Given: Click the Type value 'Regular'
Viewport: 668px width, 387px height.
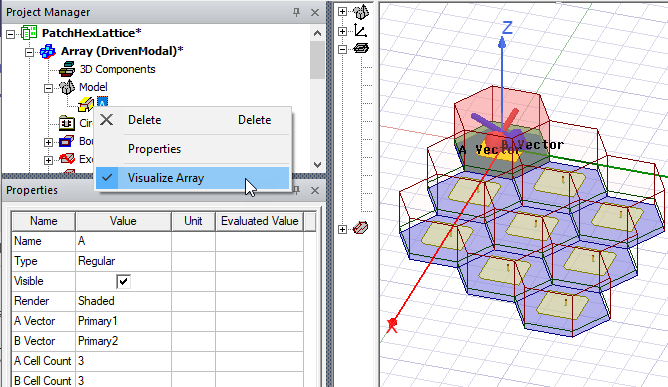Looking at the screenshot, I should coord(123,261).
